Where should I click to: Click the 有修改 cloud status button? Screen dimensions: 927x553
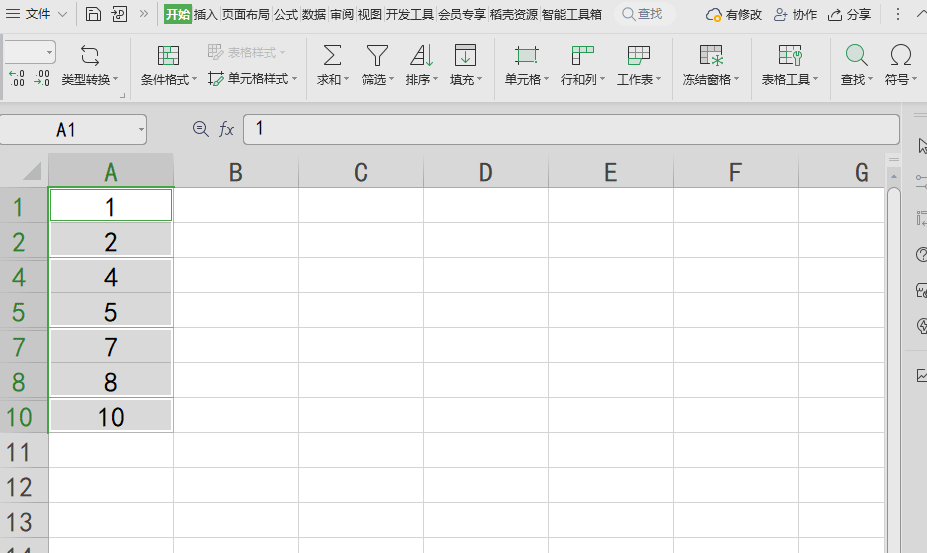(734, 15)
